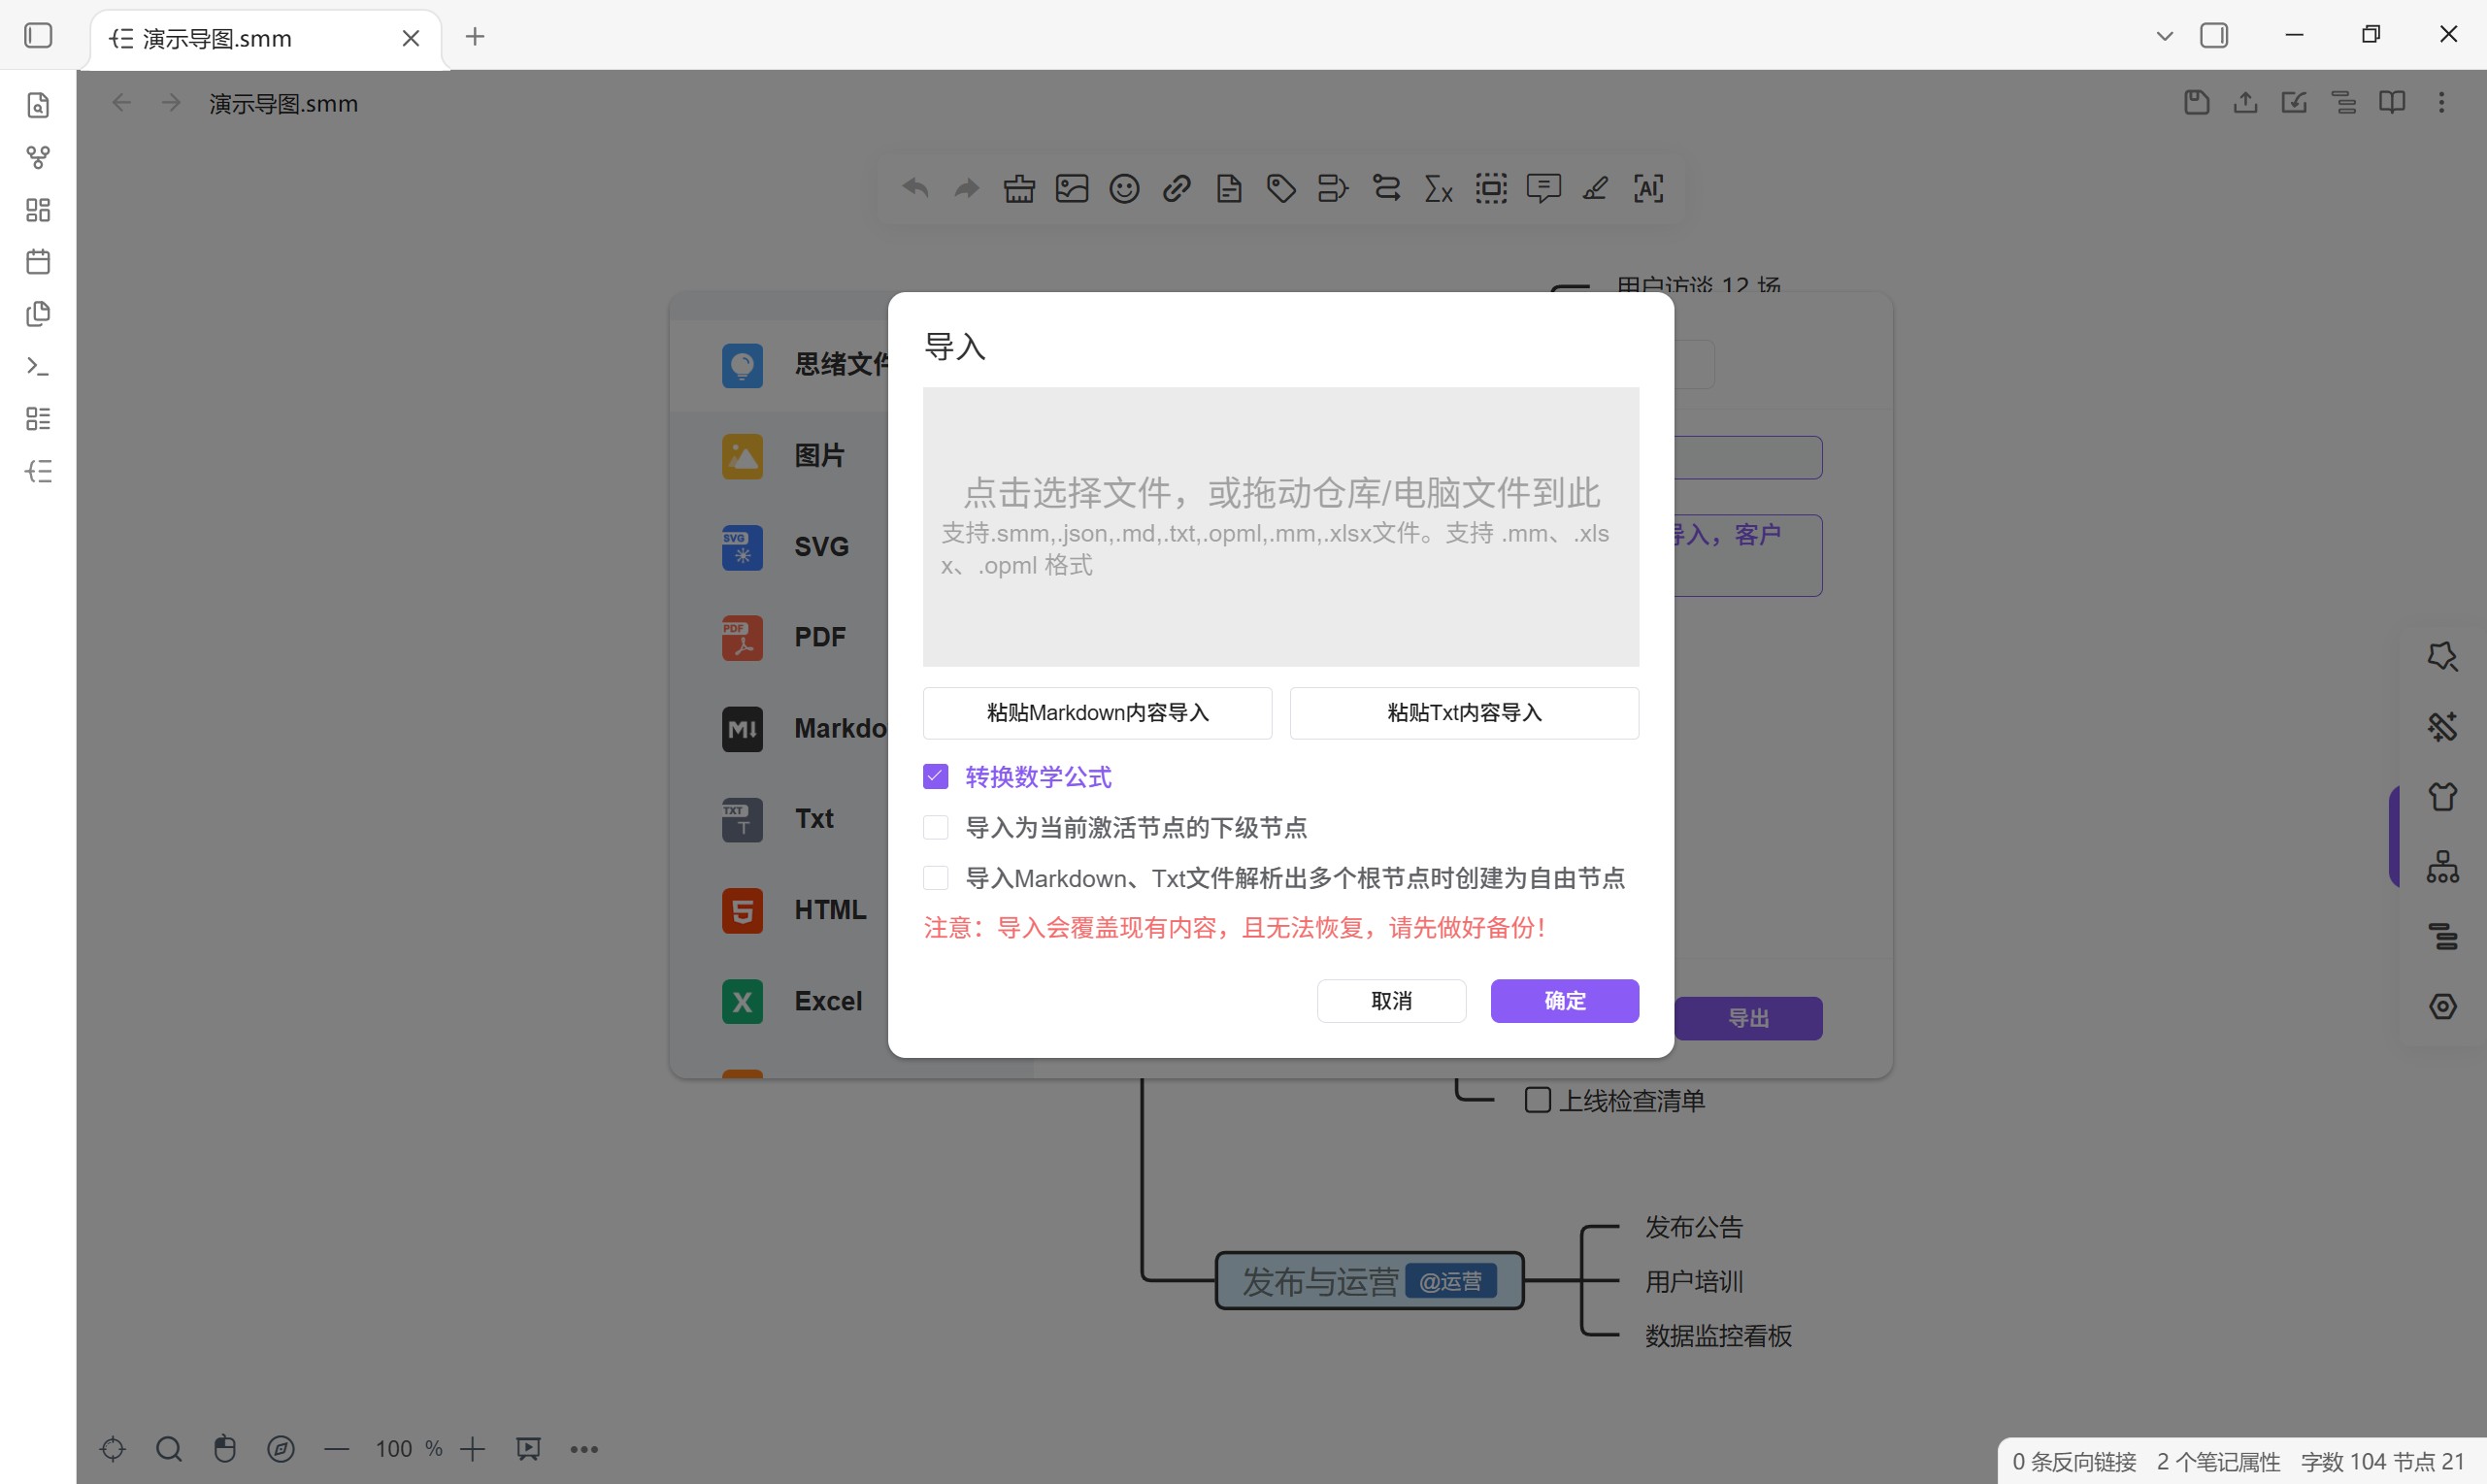Viewport: 2487px width, 1484px height.
Task: Click the mouse mode icon at bottom
Action: pyautogui.click(x=225, y=1449)
